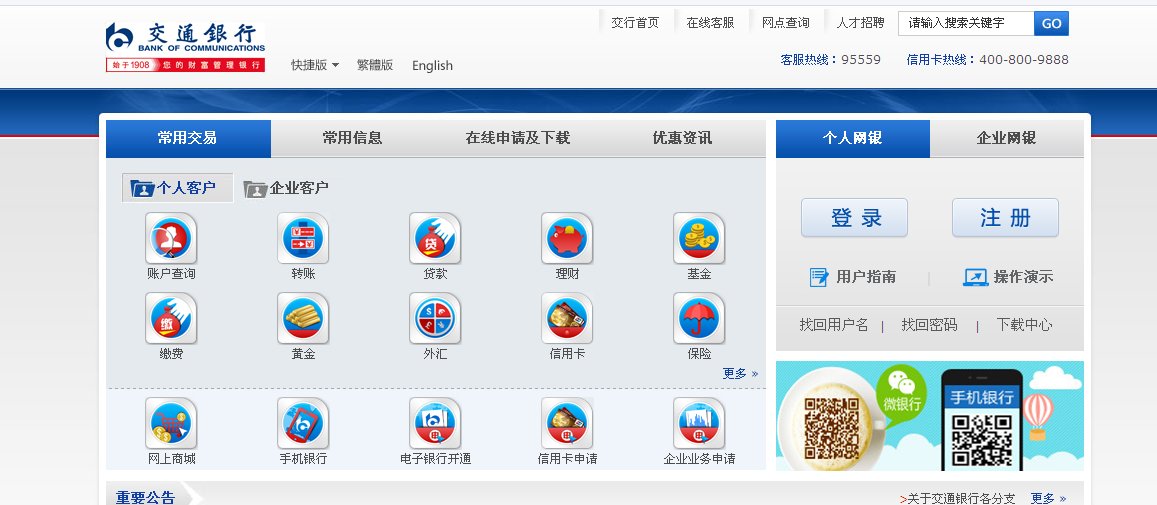Click the 信用卡申请 card application icon
Screen dimensions: 1157x505
567,424
